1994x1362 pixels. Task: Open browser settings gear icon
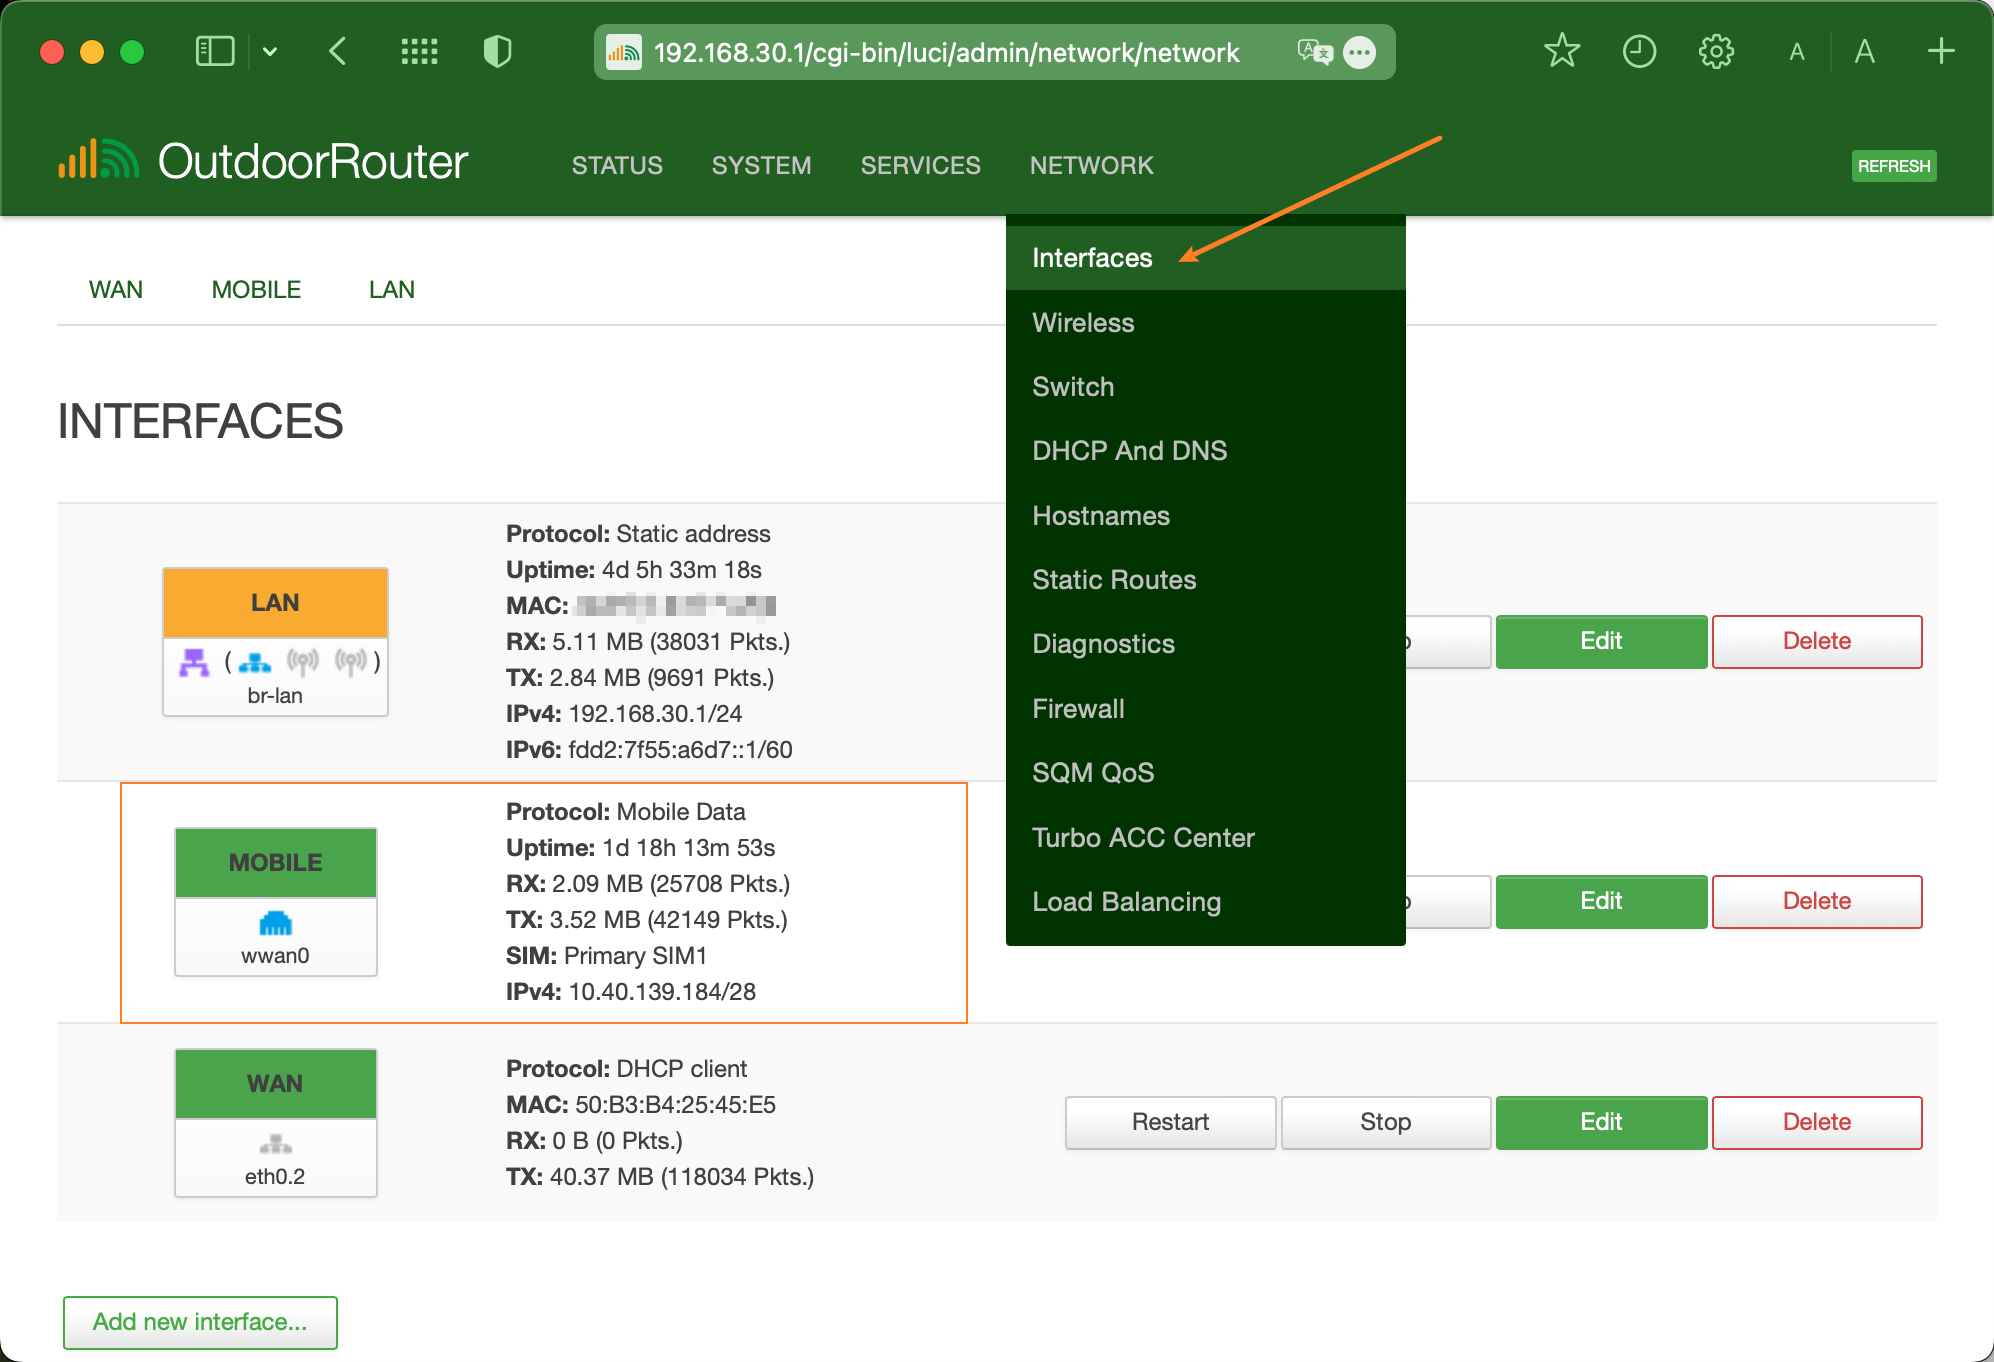(1716, 51)
